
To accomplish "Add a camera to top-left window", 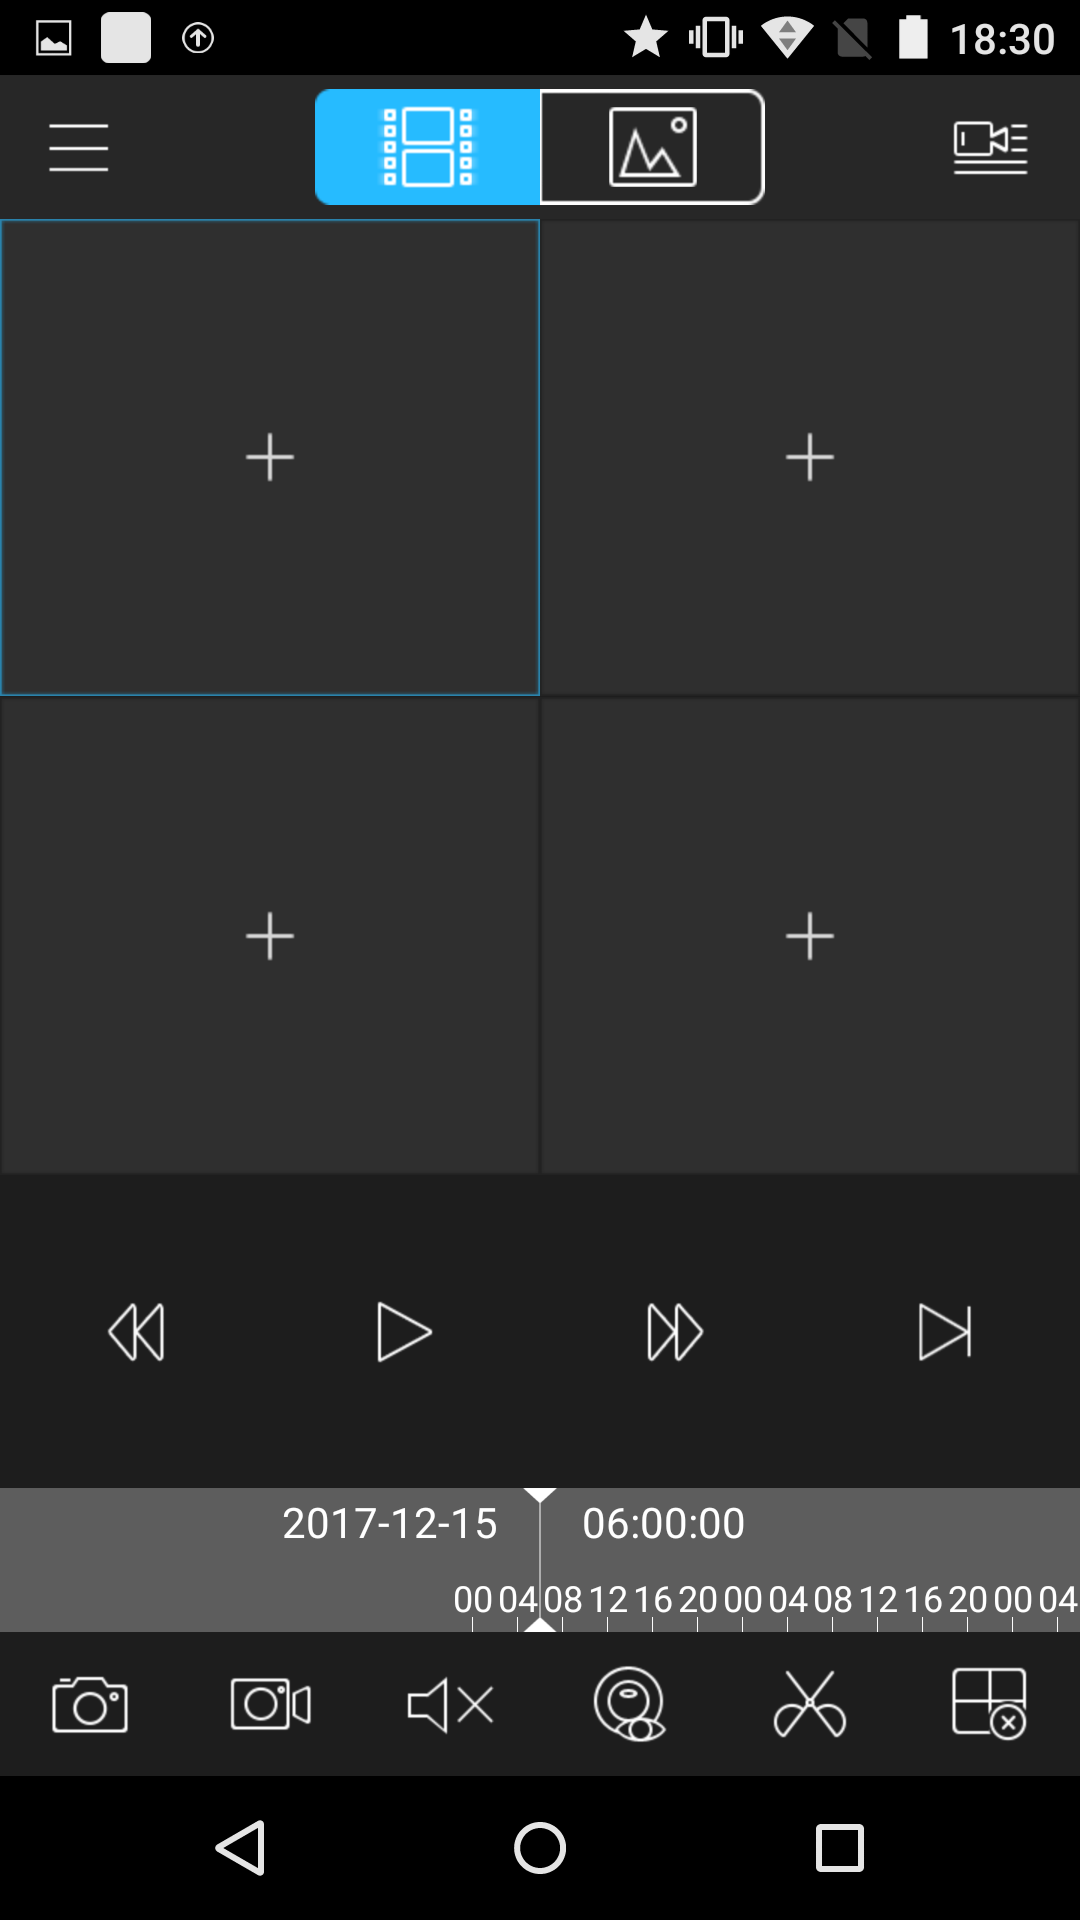I will [270, 457].
